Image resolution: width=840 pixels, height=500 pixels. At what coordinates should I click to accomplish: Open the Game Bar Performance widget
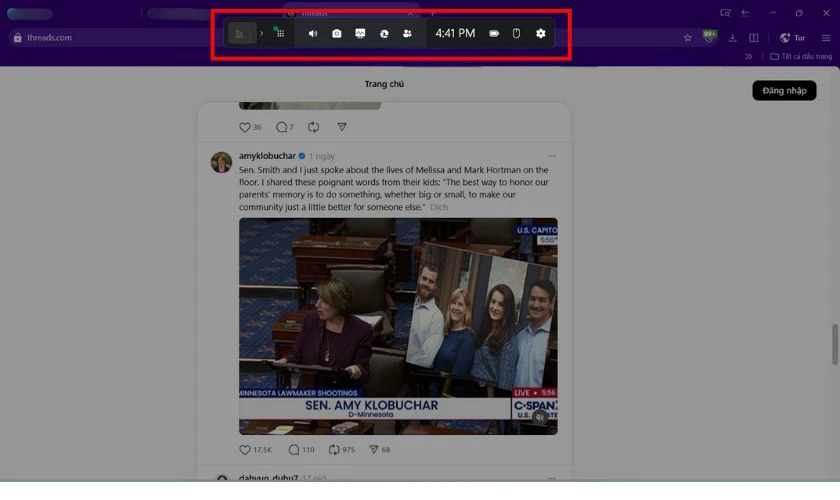pyautogui.click(x=360, y=33)
